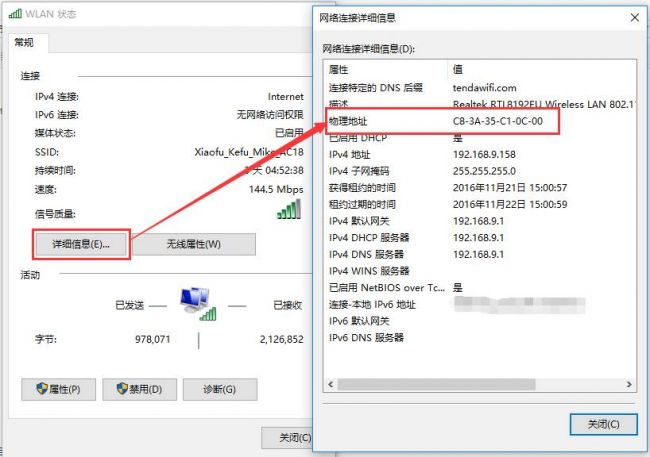The image size is (650, 457).
Task: Select 已启用 NetBIOS over Tc... row
Action: (480, 288)
